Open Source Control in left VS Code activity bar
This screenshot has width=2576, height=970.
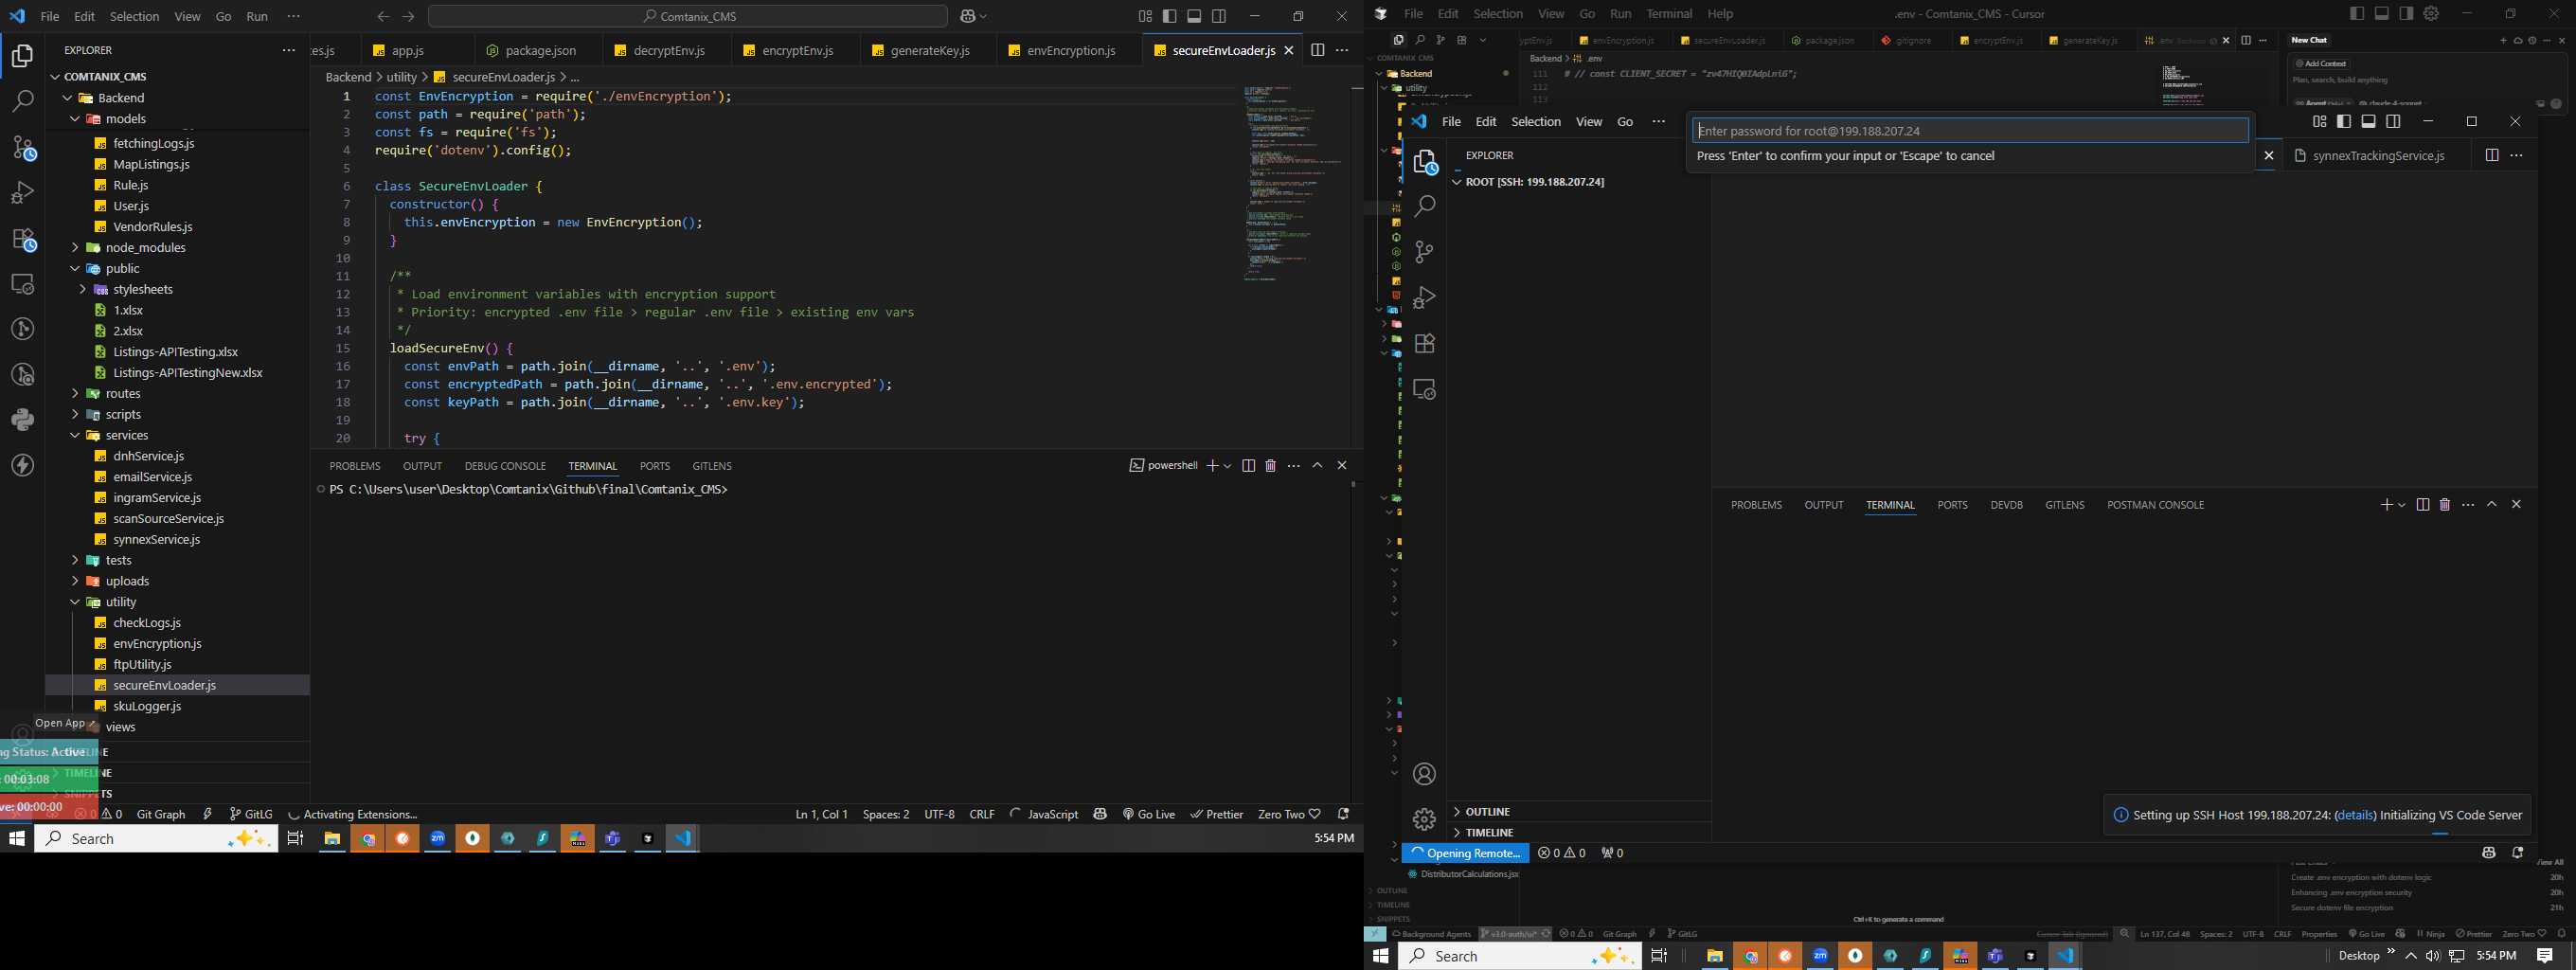(22, 147)
